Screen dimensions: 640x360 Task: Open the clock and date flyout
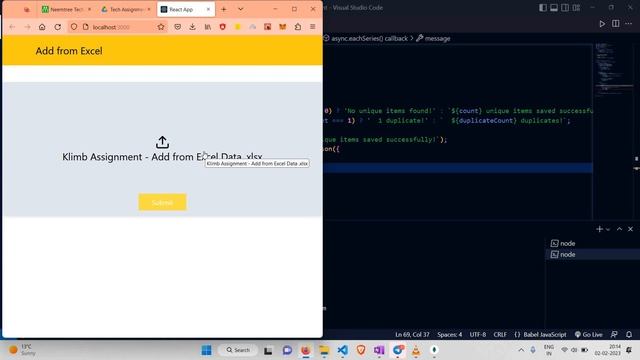(607, 350)
